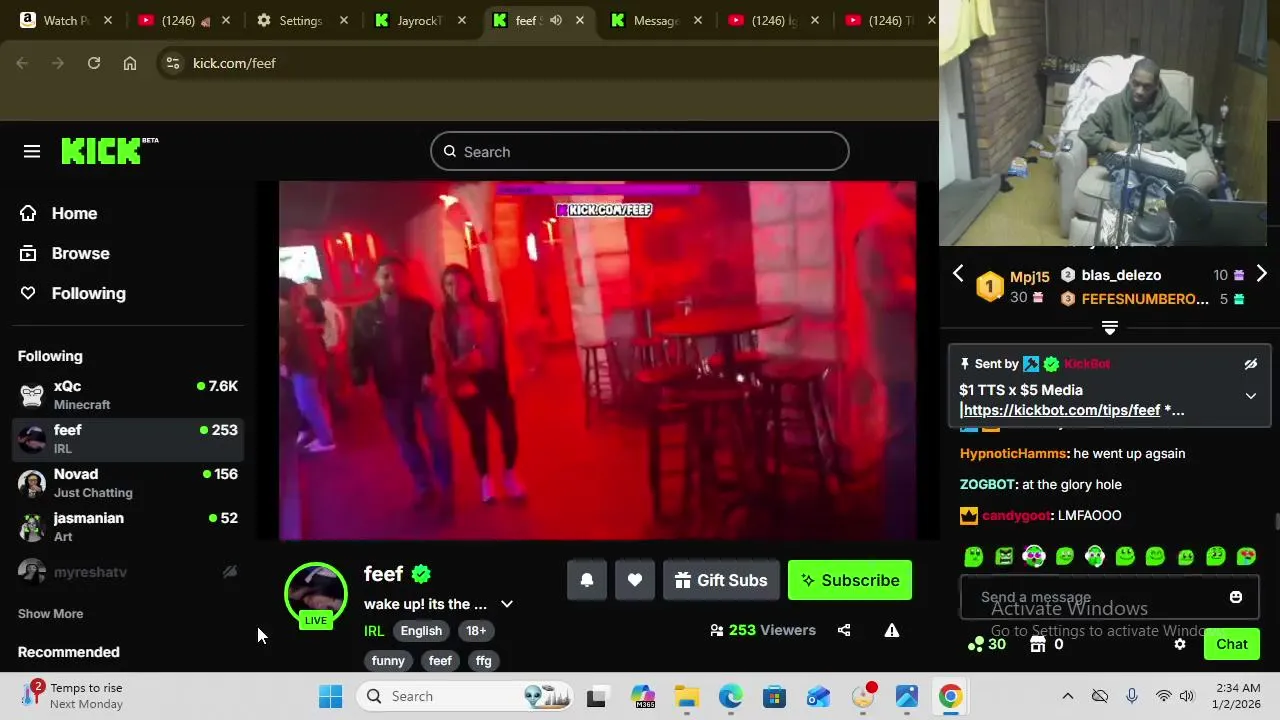The width and height of the screenshot is (1280, 720).
Task: Click the green Chat send button
Action: pos(1232,644)
